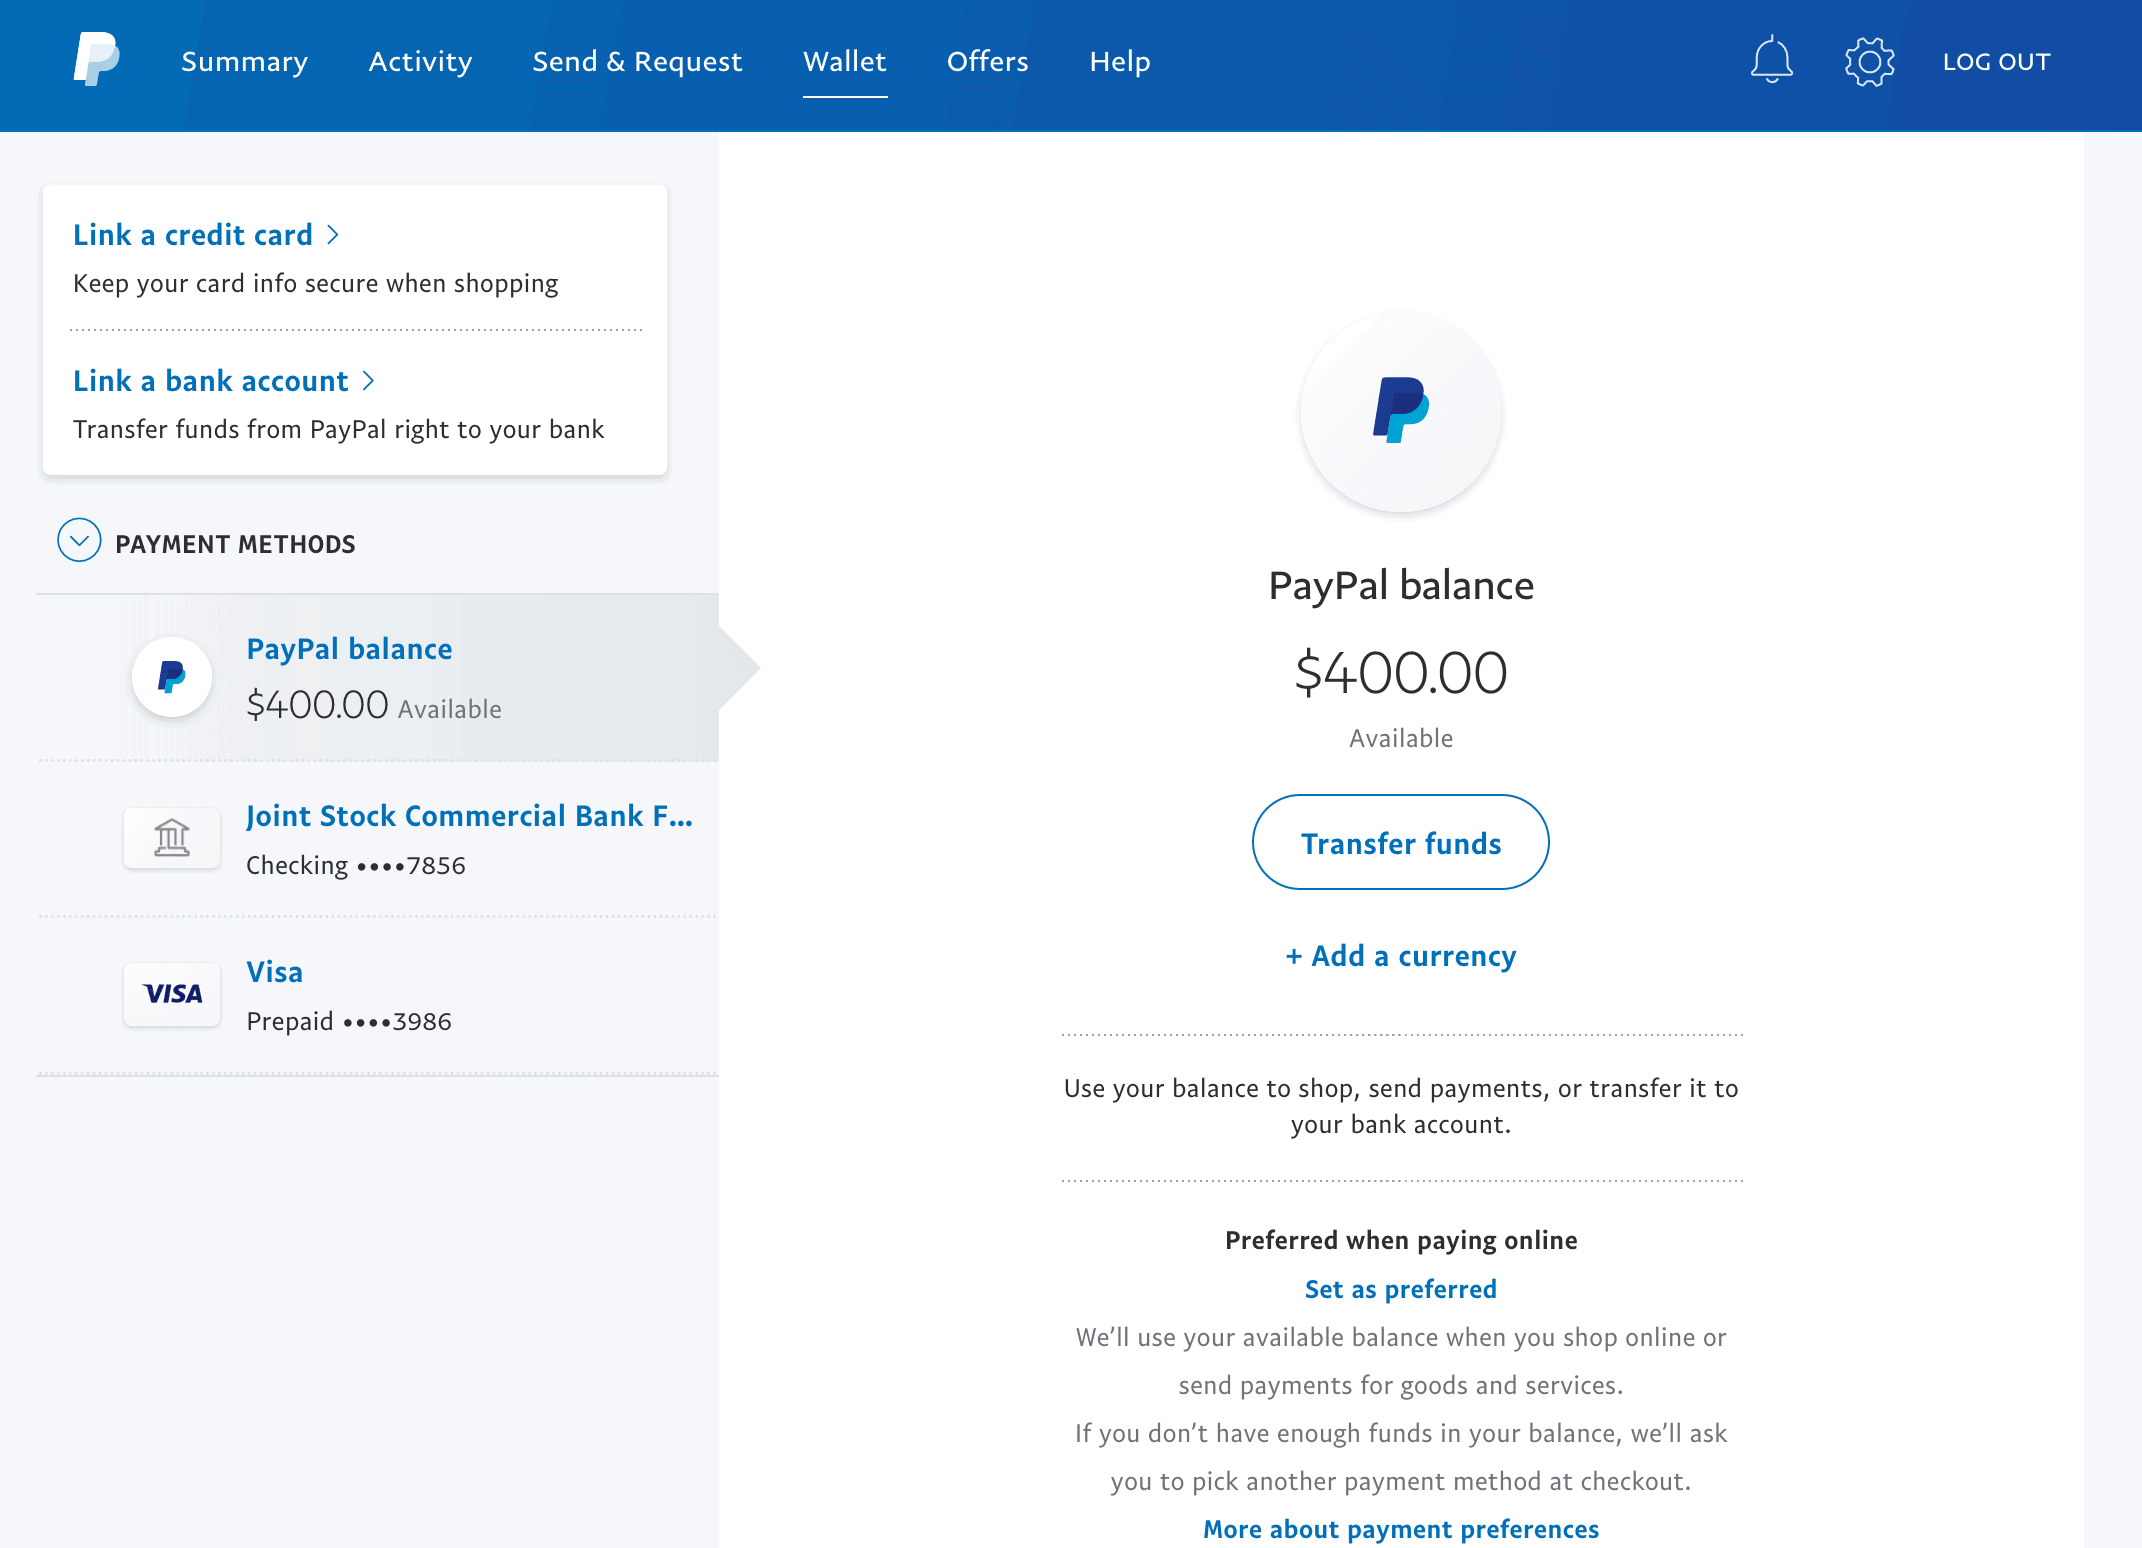Open More about payment preferences
This screenshot has height=1548, width=2142.
click(1400, 1529)
